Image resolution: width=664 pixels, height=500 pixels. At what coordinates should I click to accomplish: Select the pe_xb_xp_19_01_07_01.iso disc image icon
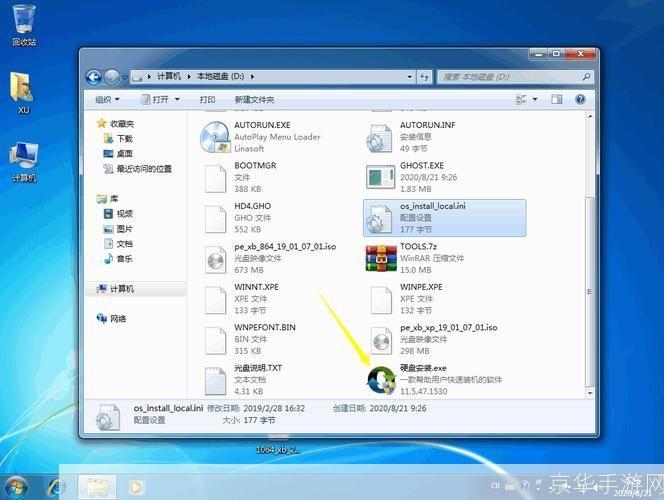coord(381,340)
